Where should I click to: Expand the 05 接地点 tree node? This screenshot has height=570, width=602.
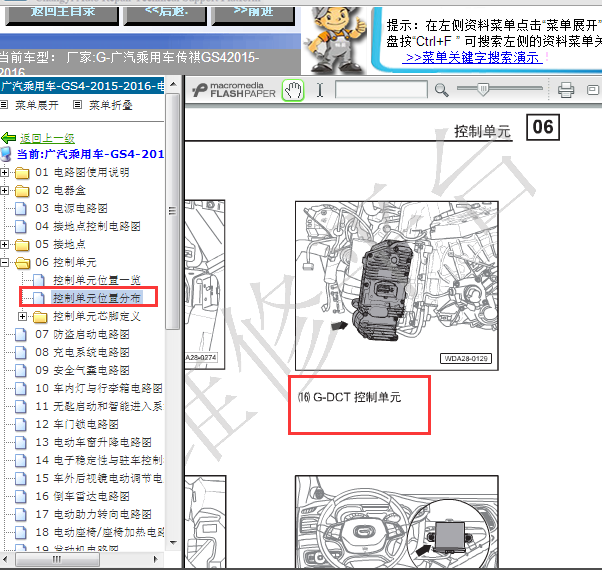coord(4,245)
